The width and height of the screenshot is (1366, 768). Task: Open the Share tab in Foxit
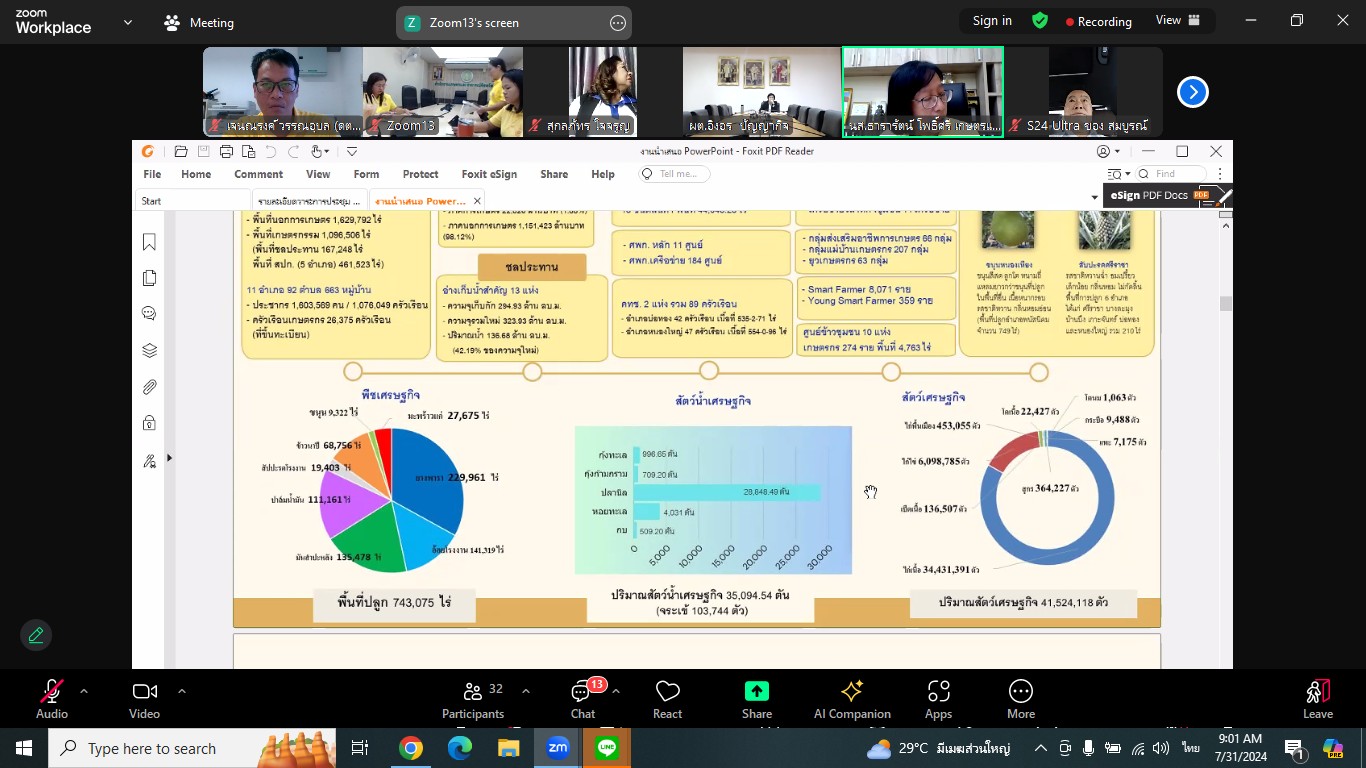(554, 174)
